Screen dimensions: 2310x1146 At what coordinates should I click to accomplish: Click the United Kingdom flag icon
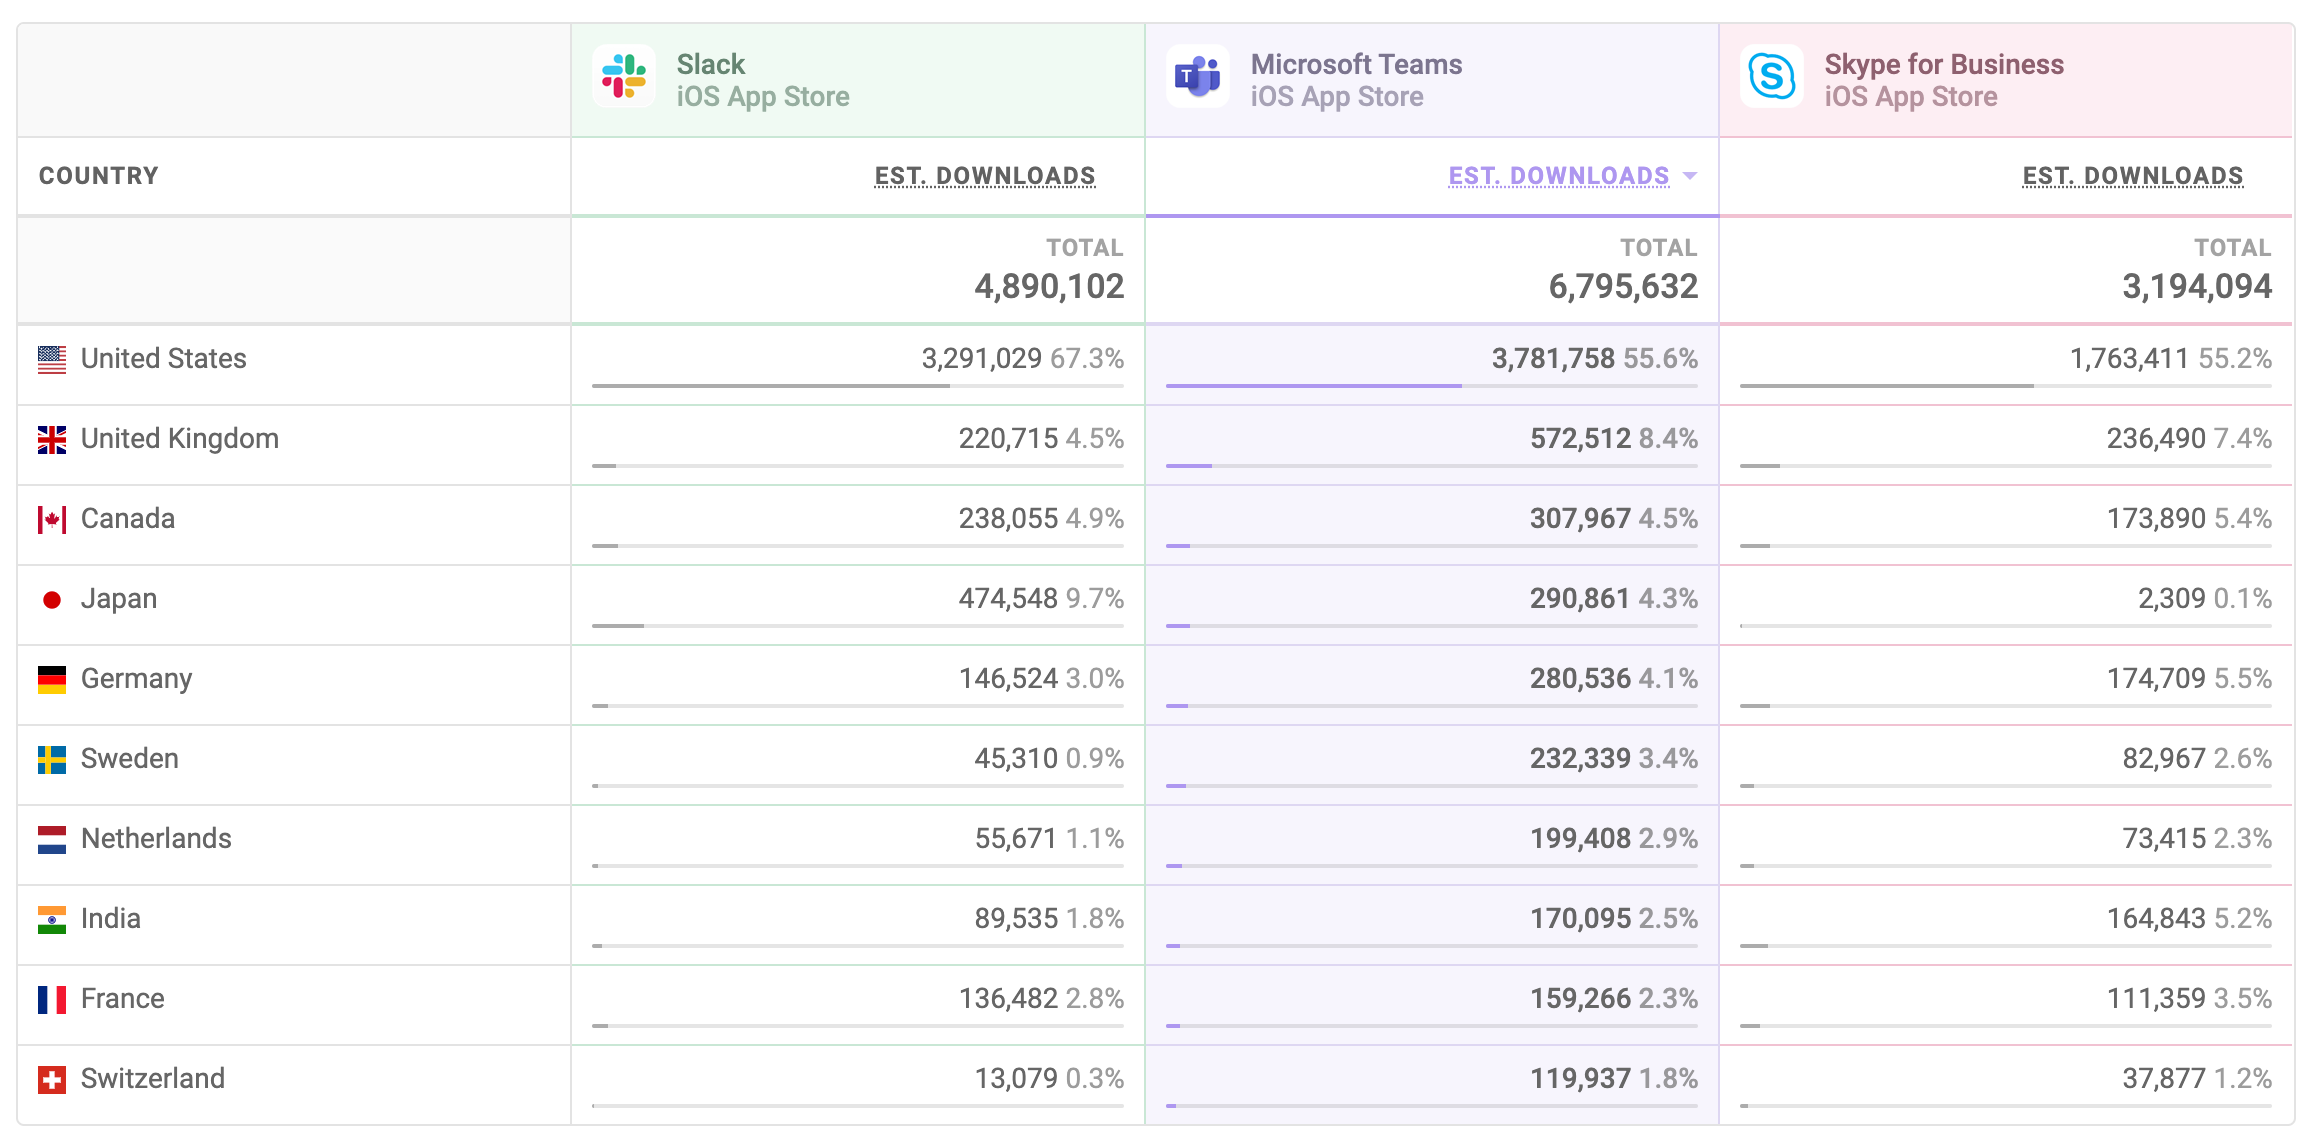[x=52, y=439]
